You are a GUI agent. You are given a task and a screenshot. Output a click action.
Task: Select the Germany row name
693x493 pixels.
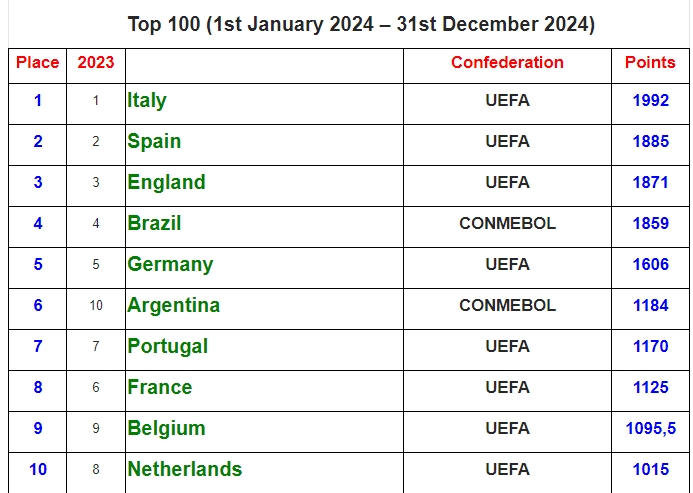pyautogui.click(x=170, y=265)
